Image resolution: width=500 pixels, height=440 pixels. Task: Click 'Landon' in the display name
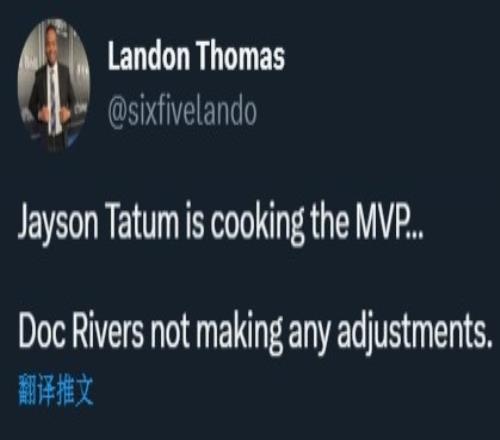click(149, 56)
